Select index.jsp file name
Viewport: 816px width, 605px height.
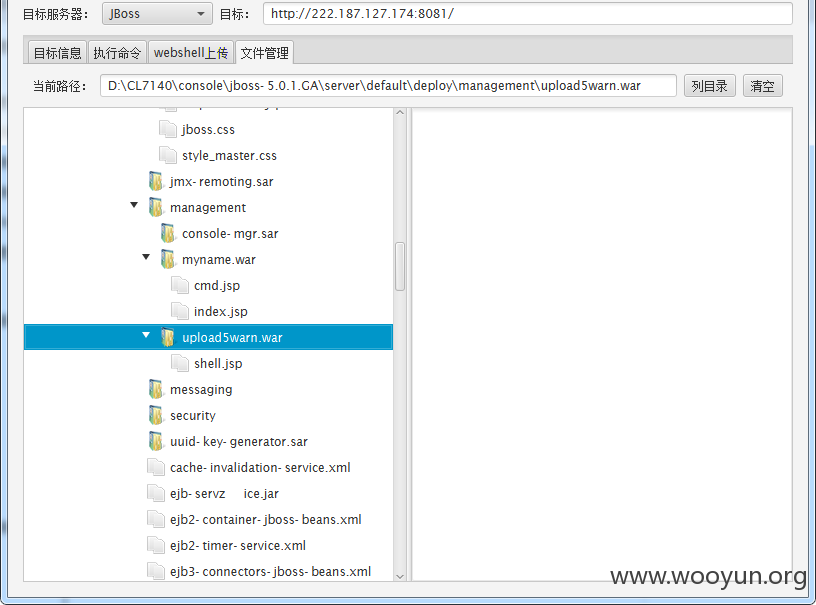pyautogui.click(x=221, y=312)
